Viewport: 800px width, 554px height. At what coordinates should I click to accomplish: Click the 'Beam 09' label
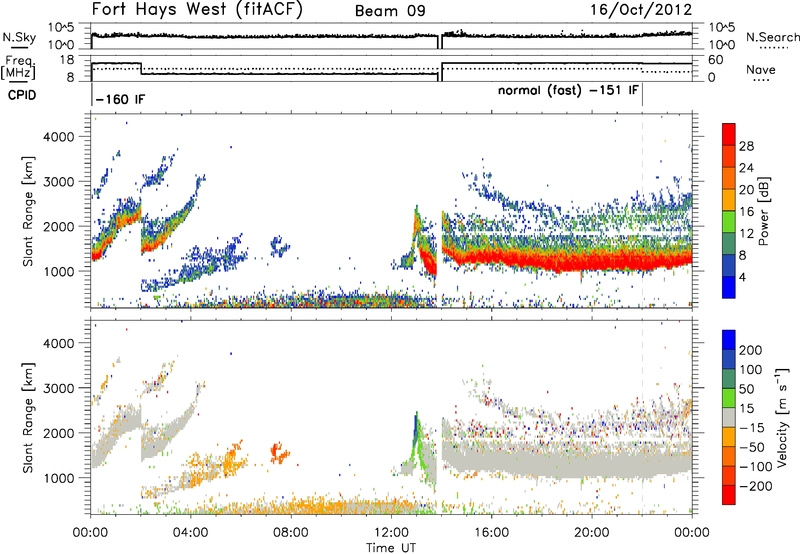pyautogui.click(x=390, y=11)
